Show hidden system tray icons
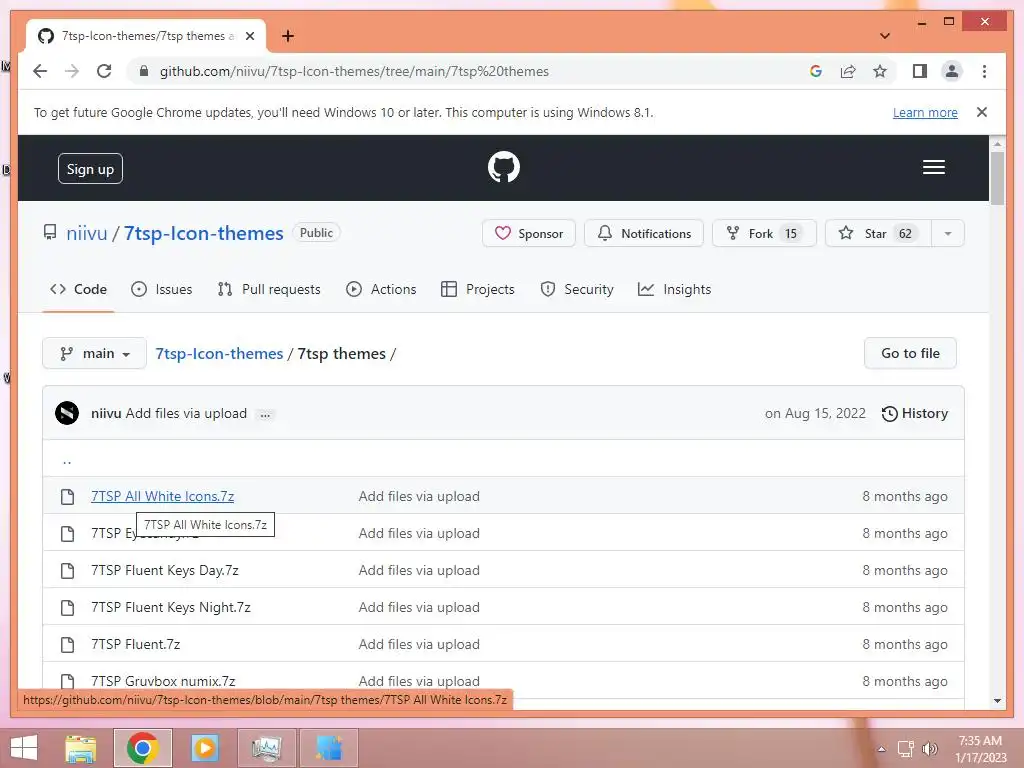This screenshot has height=768, width=1024. [x=881, y=749]
